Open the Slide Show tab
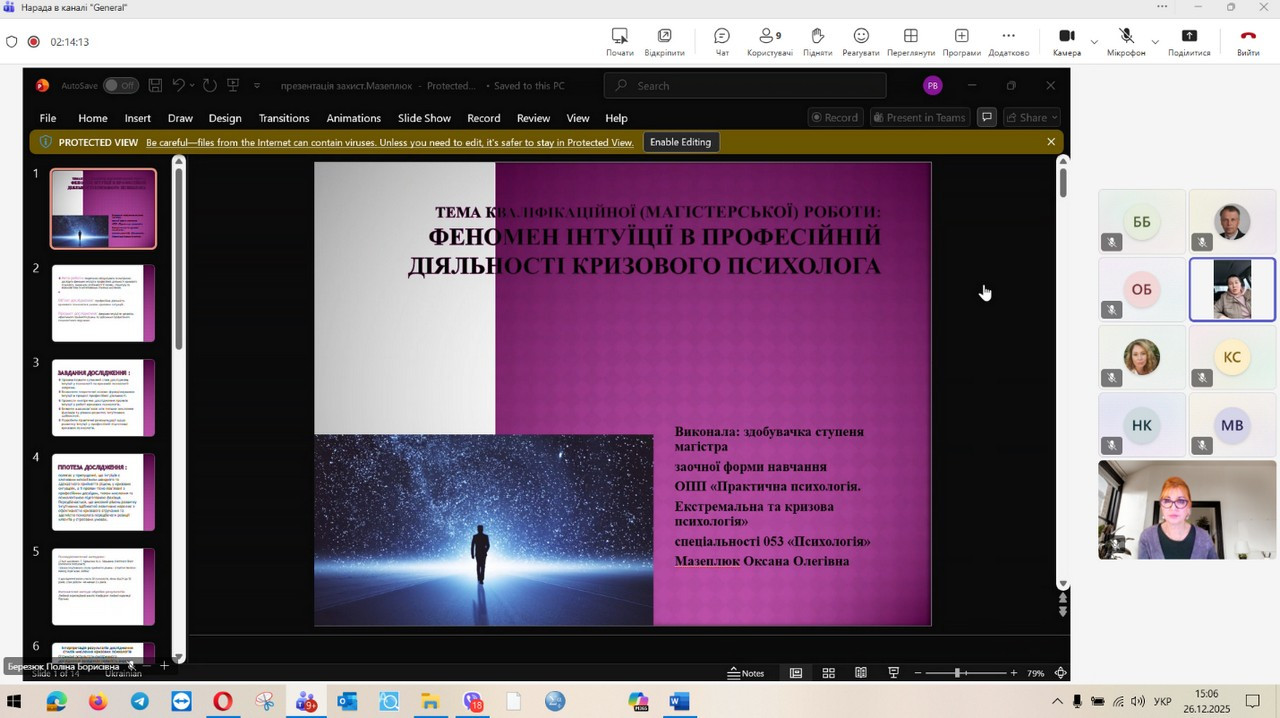 424,118
